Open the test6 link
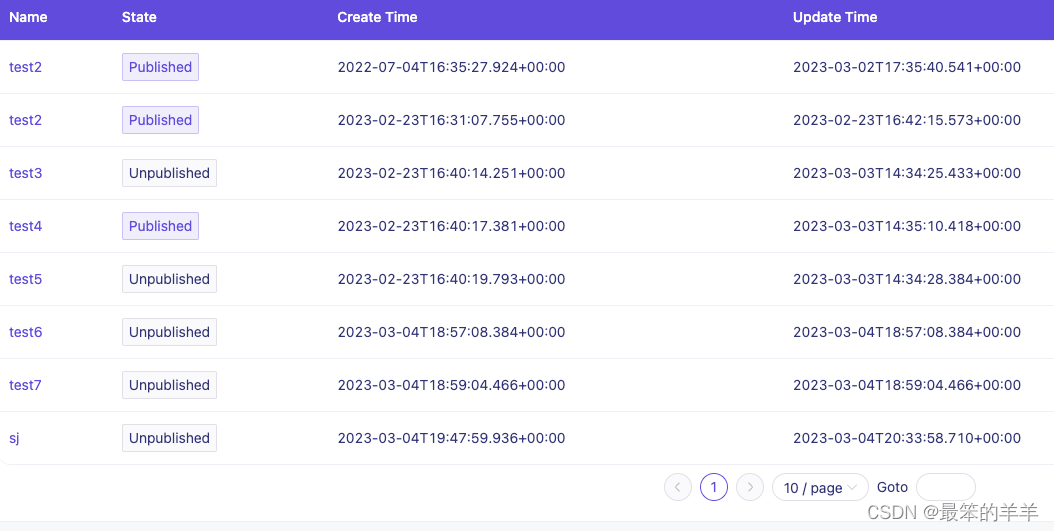This screenshot has height=531, width=1054. click(26, 332)
